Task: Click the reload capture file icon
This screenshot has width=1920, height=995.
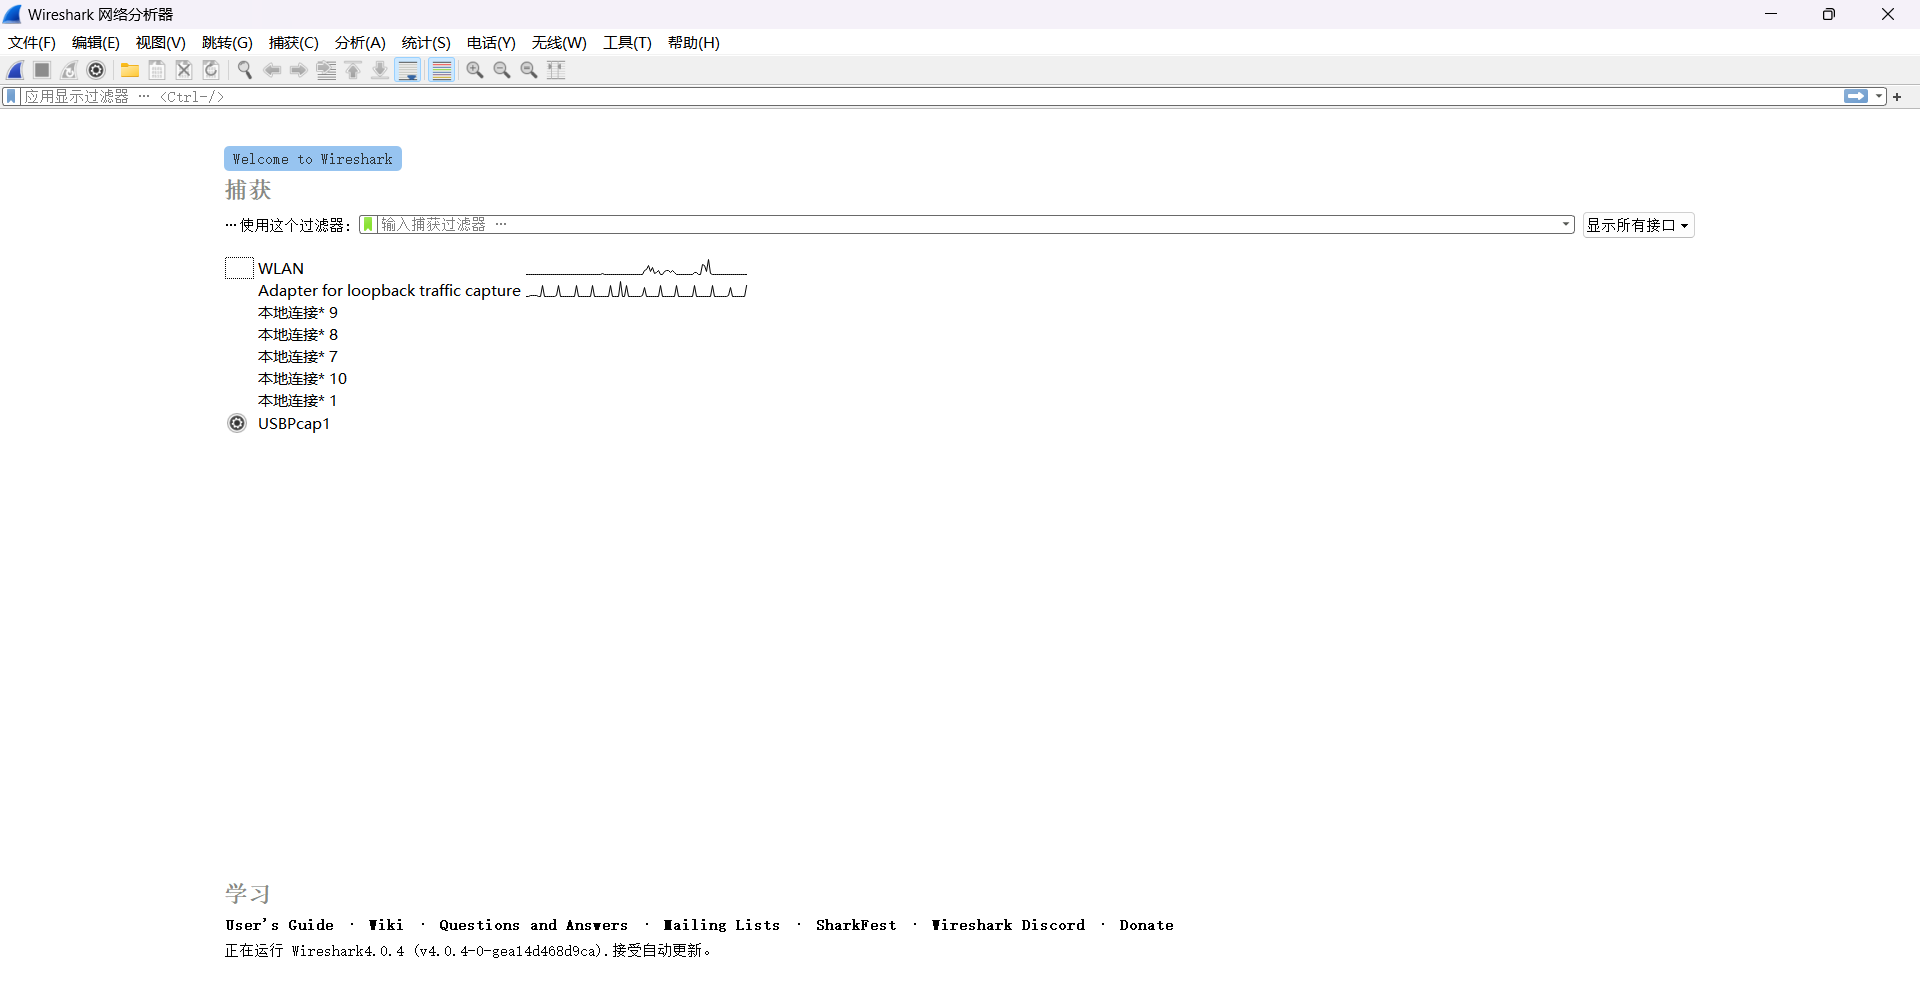Action: pos(211,70)
